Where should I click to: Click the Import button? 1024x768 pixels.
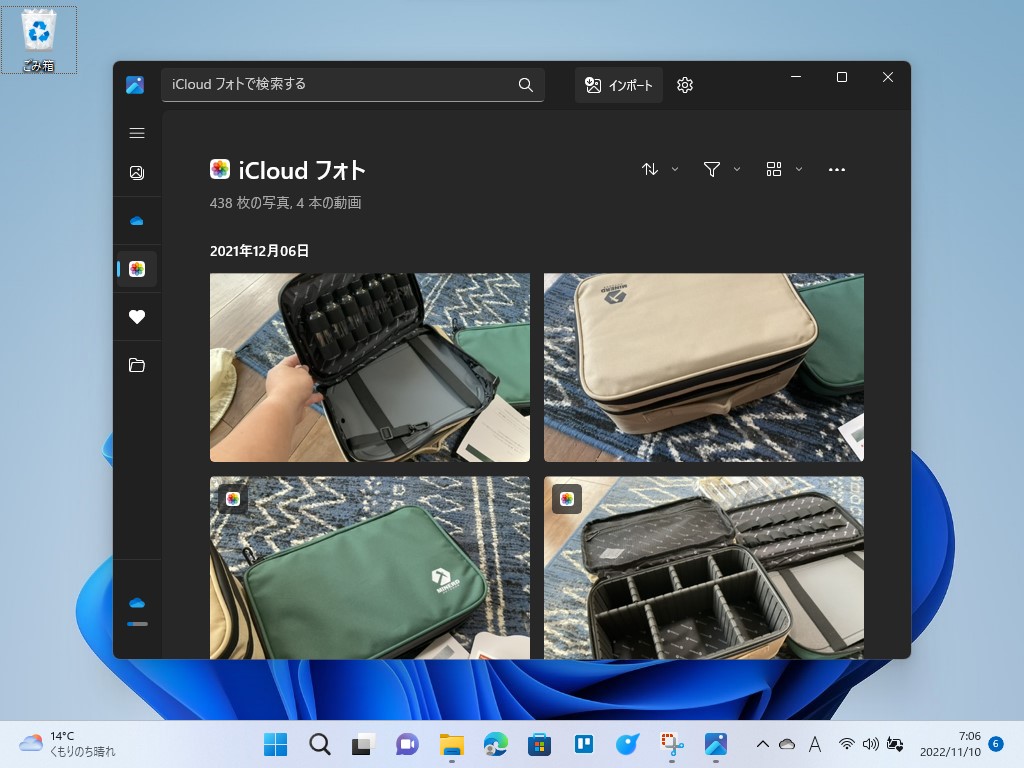click(x=619, y=85)
